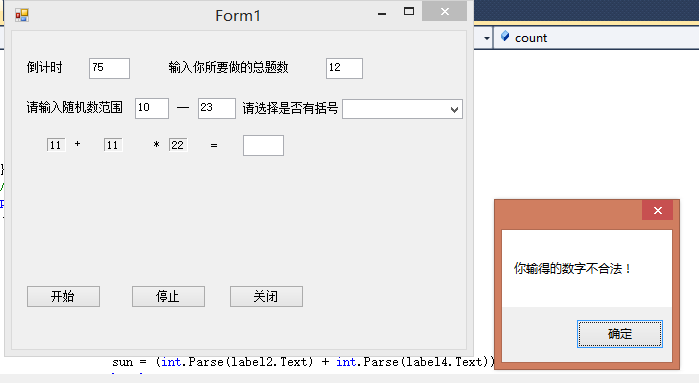
Task: Click the range maximum field showing 23
Action: [x=217, y=108]
